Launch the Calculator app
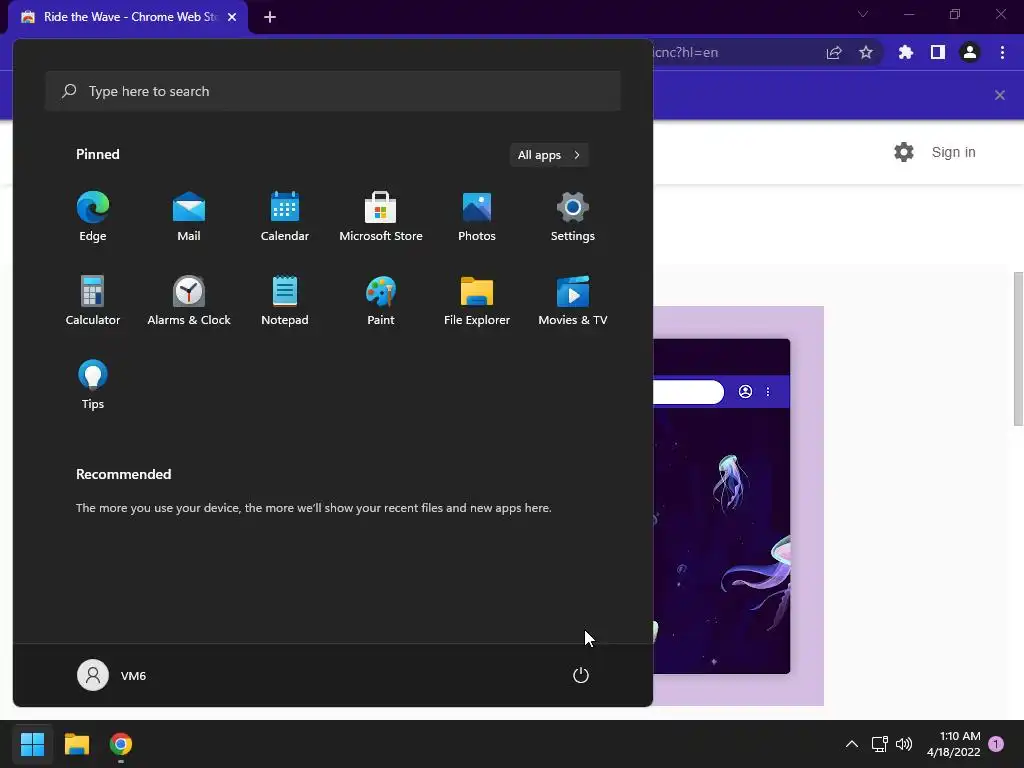The width and height of the screenshot is (1024, 768). (x=93, y=300)
